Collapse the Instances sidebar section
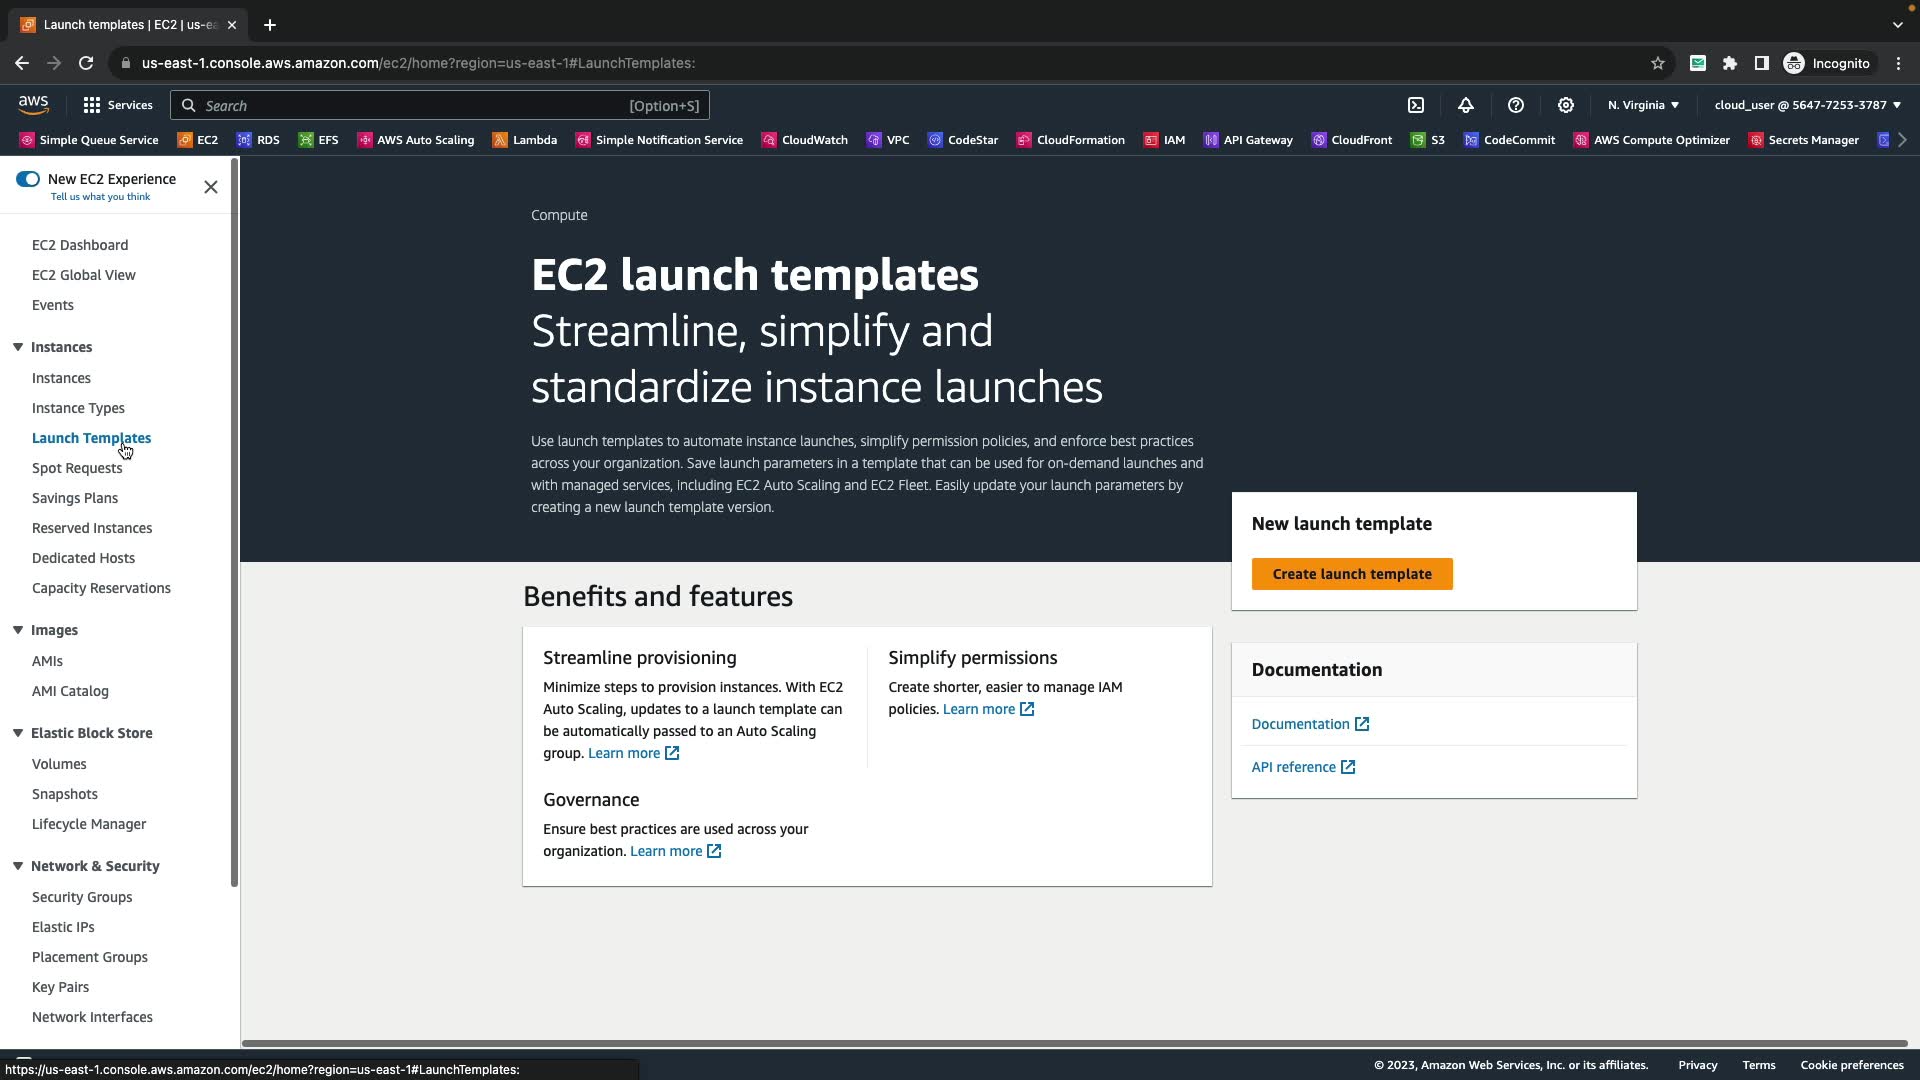 point(18,347)
